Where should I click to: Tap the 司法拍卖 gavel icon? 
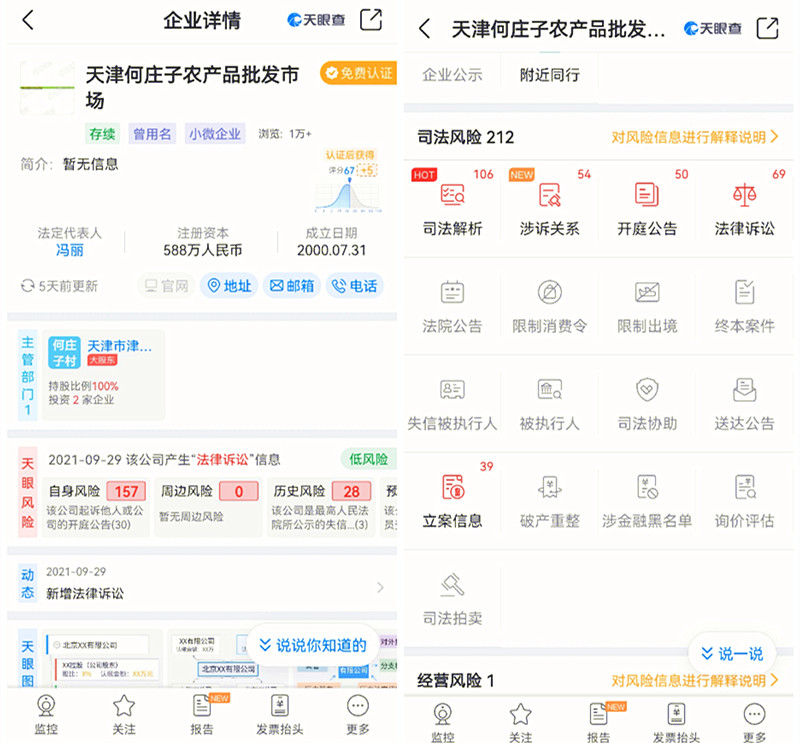point(452,585)
